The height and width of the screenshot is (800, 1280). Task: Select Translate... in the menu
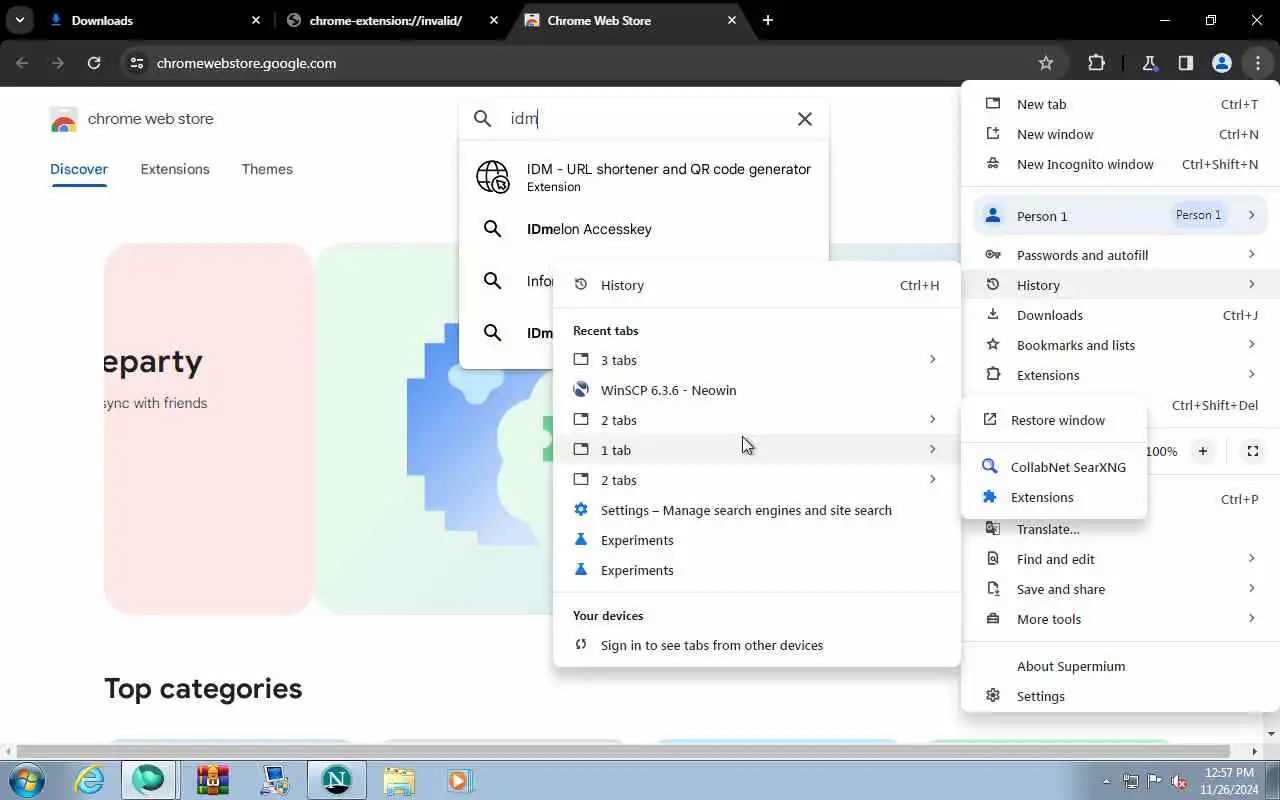(1120, 529)
